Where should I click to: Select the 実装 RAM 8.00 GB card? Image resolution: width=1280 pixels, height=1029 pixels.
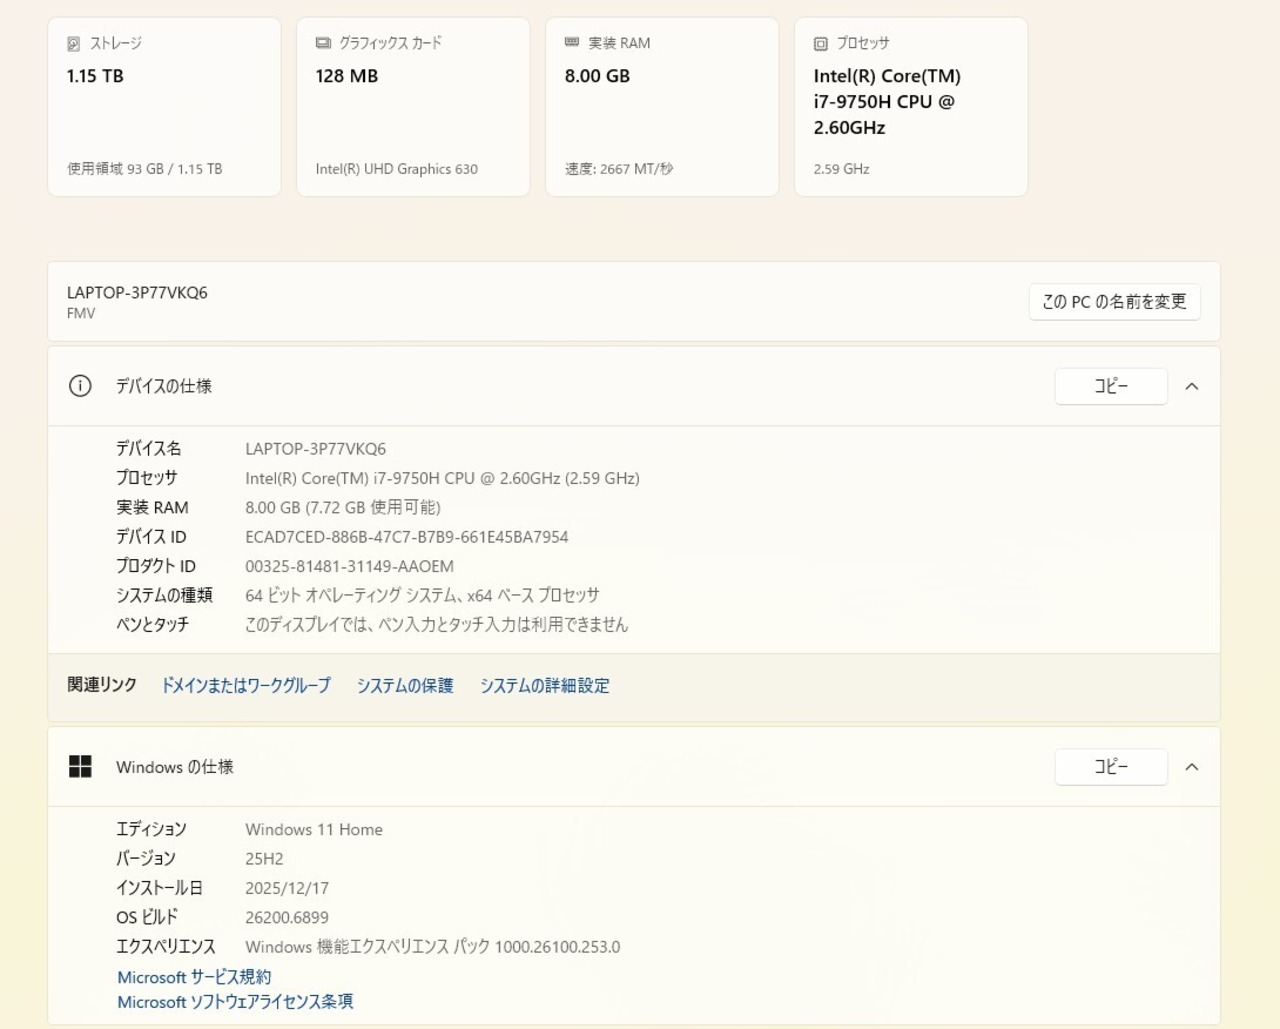662,107
